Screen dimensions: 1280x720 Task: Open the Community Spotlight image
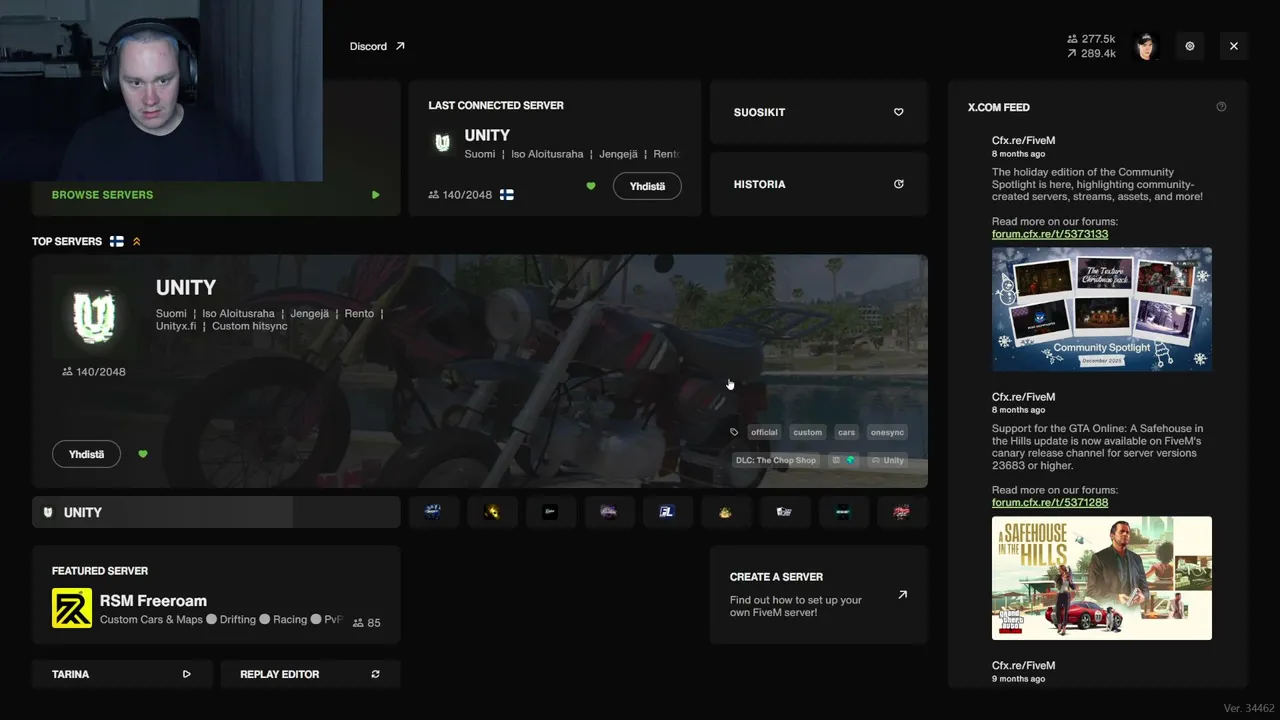click(x=1102, y=309)
